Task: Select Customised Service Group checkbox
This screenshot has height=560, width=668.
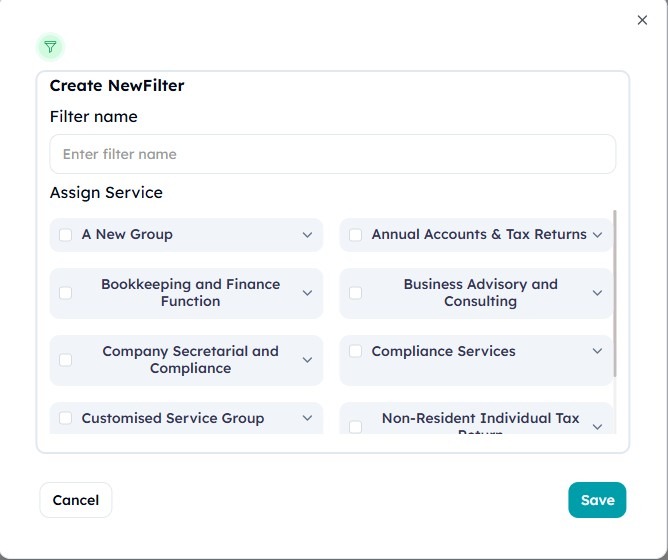Action: pyautogui.click(x=66, y=418)
